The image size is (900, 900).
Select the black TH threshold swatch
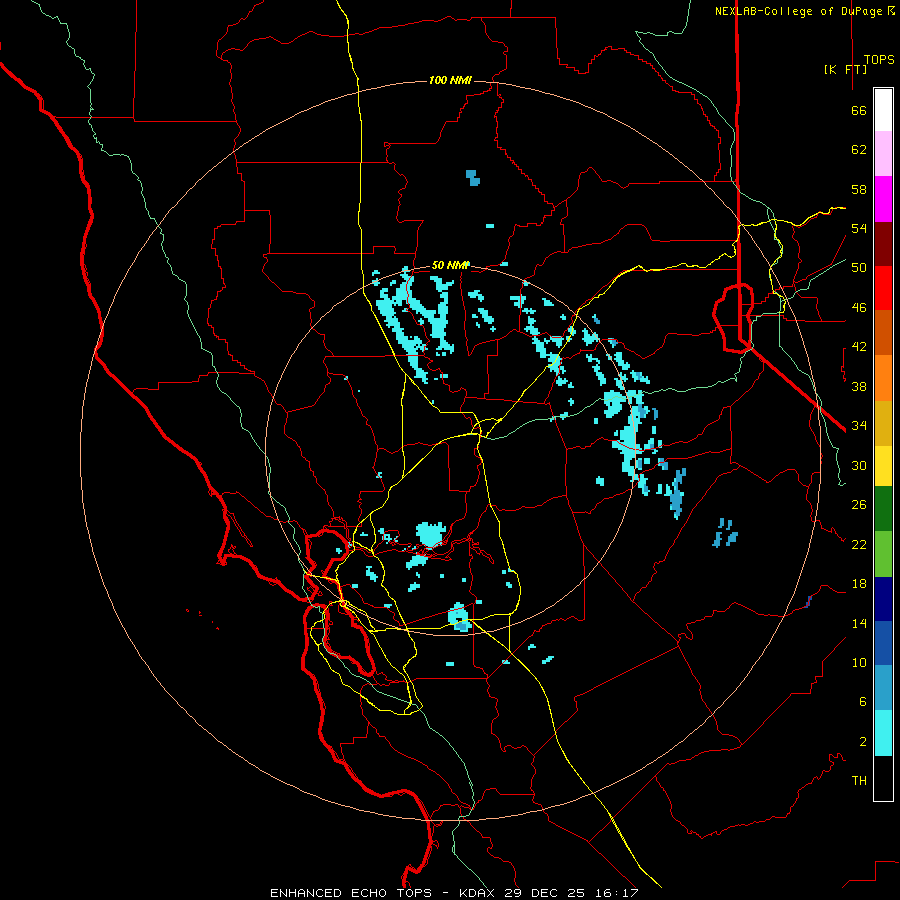pyautogui.click(x=883, y=778)
